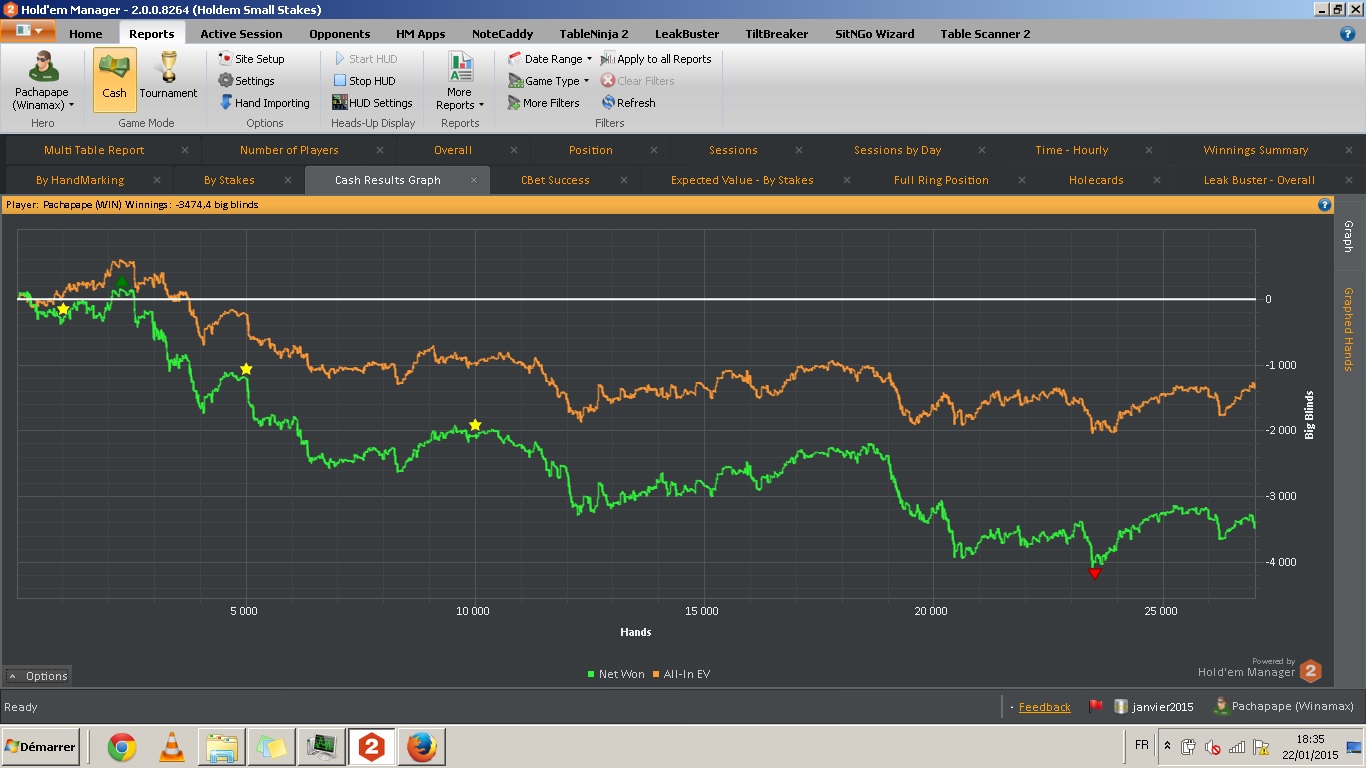Open HUD Settings

(x=373, y=103)
